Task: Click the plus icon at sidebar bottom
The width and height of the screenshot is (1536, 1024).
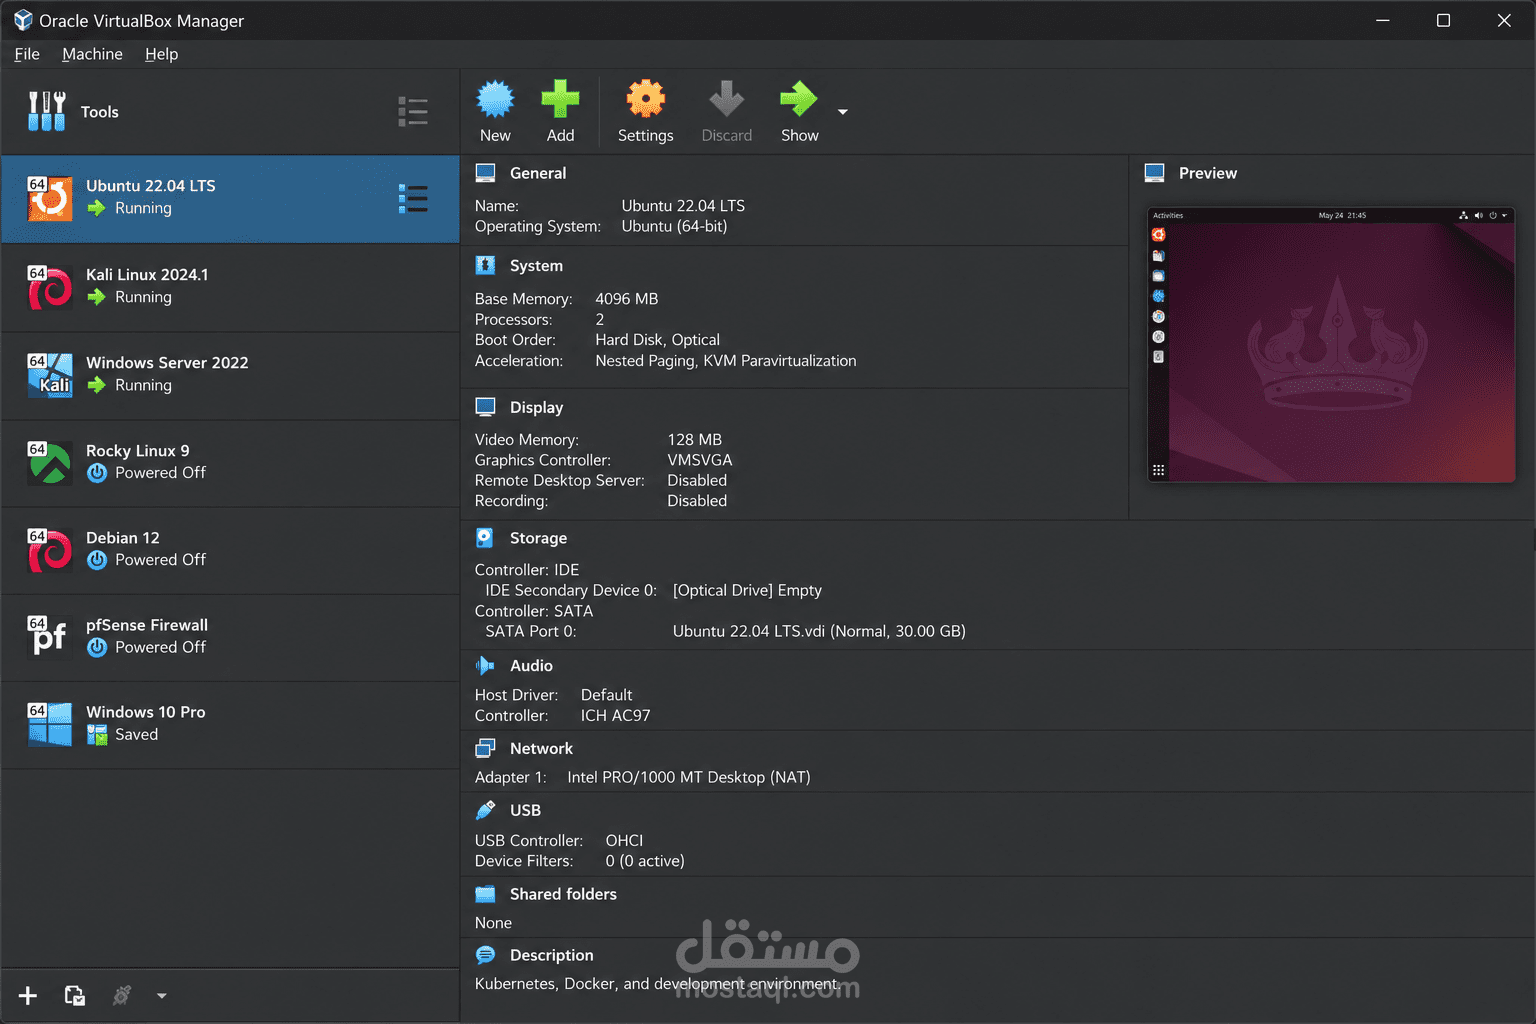Action: pos(28,995)
